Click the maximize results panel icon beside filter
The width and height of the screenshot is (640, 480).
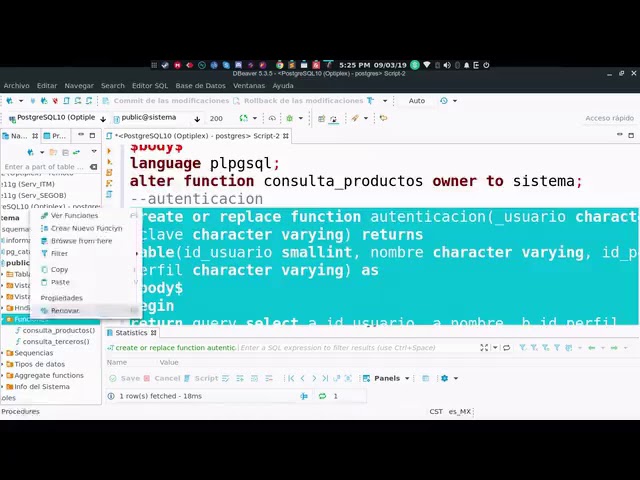[484, 348]
